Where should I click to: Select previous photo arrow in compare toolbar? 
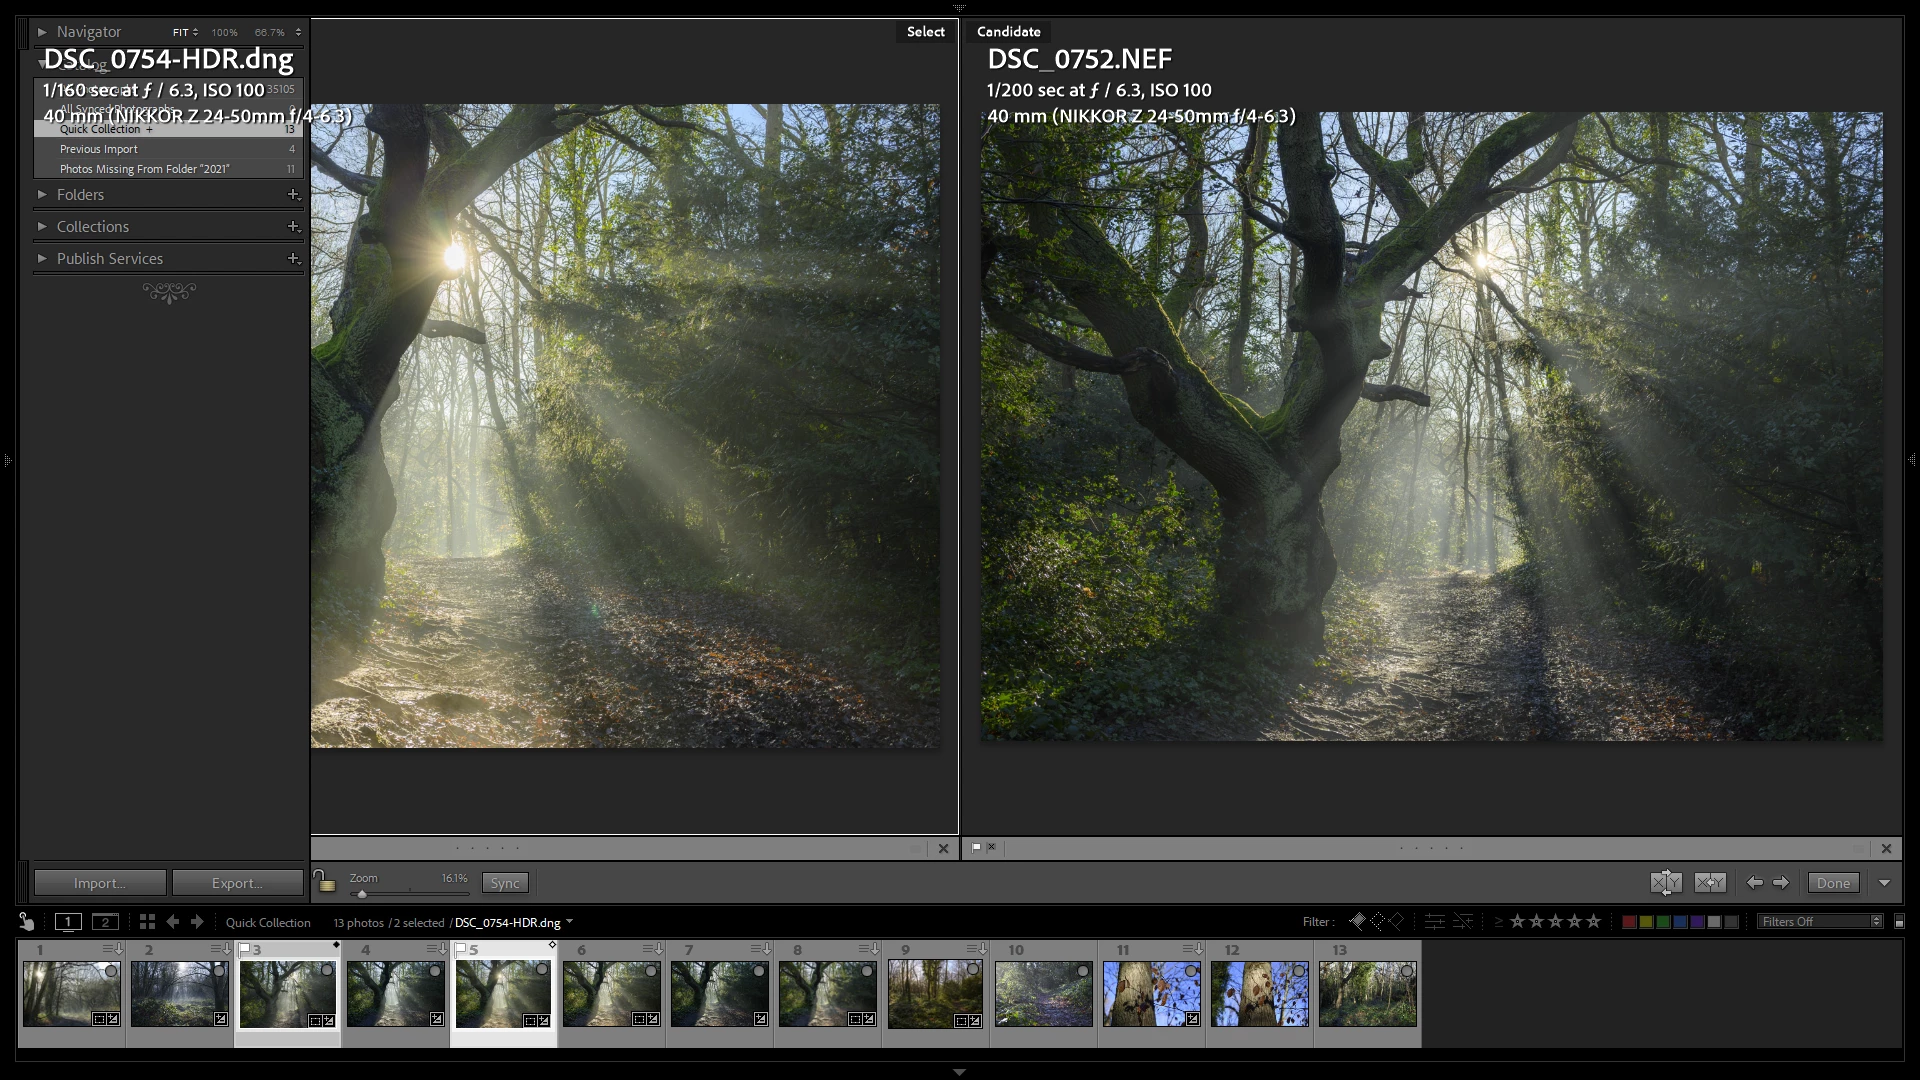click(x=1754, y=883)
